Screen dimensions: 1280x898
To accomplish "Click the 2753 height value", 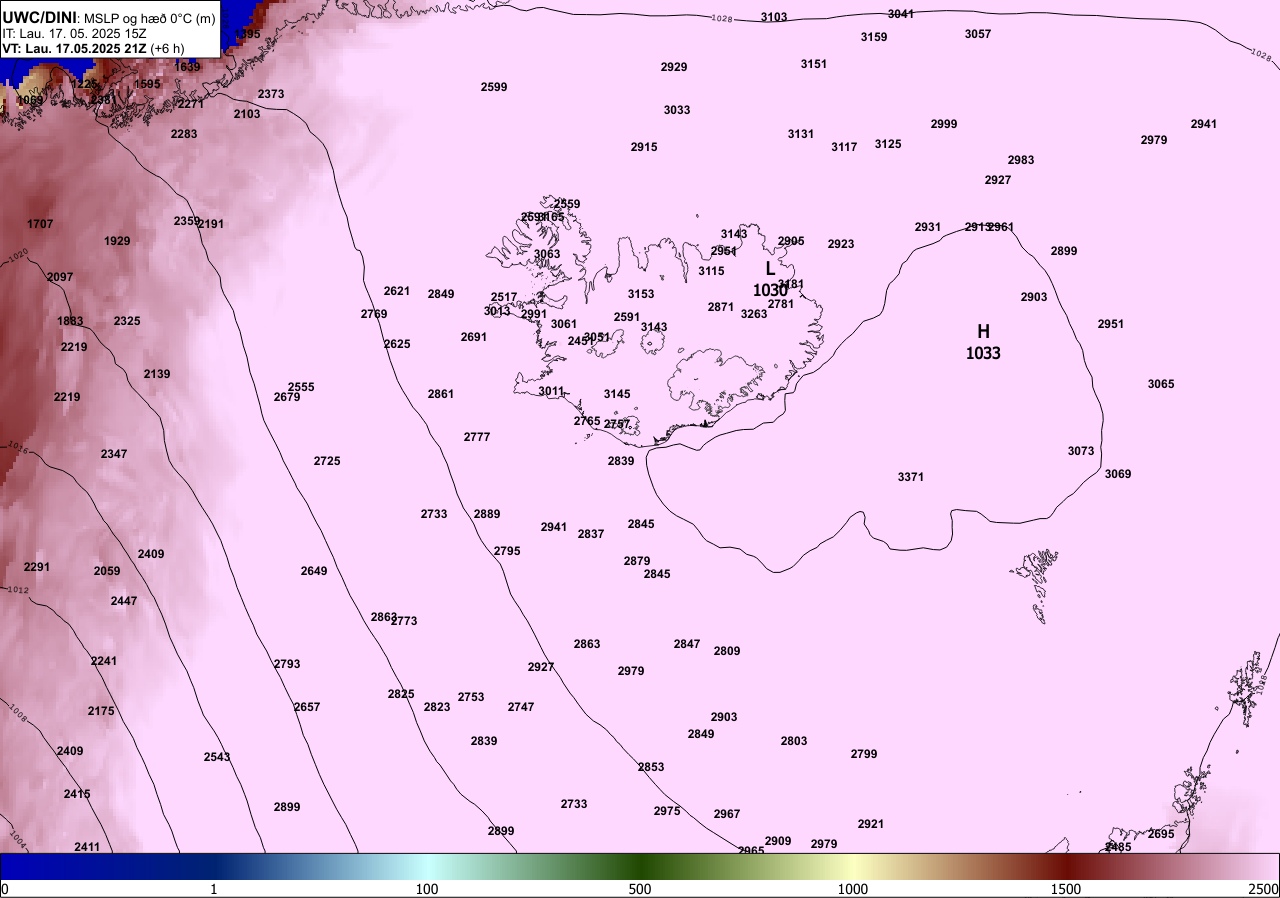I will click(471, 697).
